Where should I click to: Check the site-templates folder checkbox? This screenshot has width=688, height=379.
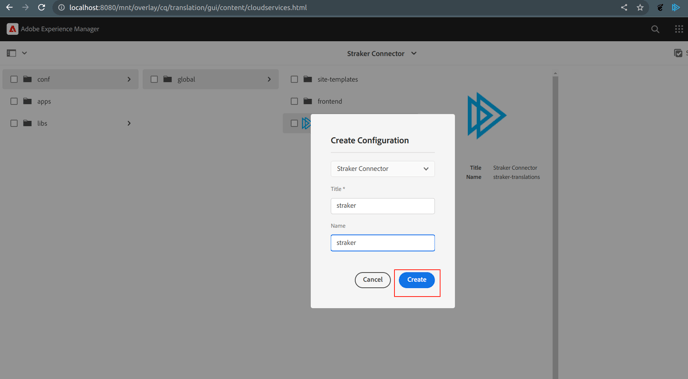pos(294,79)
